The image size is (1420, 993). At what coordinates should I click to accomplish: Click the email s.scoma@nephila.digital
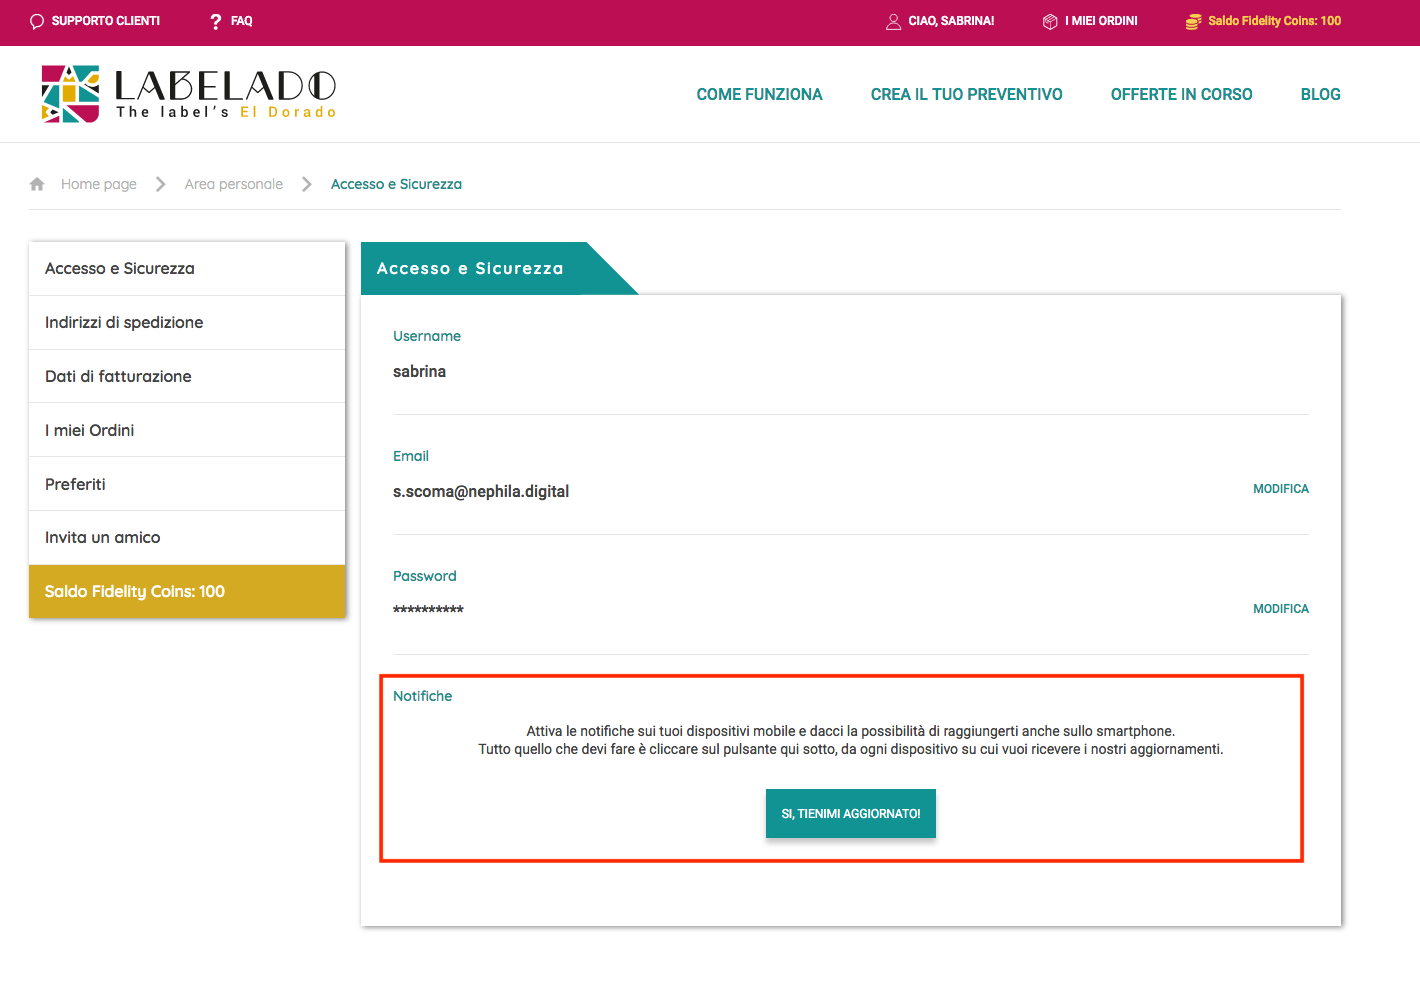click(x=481, y=491)
